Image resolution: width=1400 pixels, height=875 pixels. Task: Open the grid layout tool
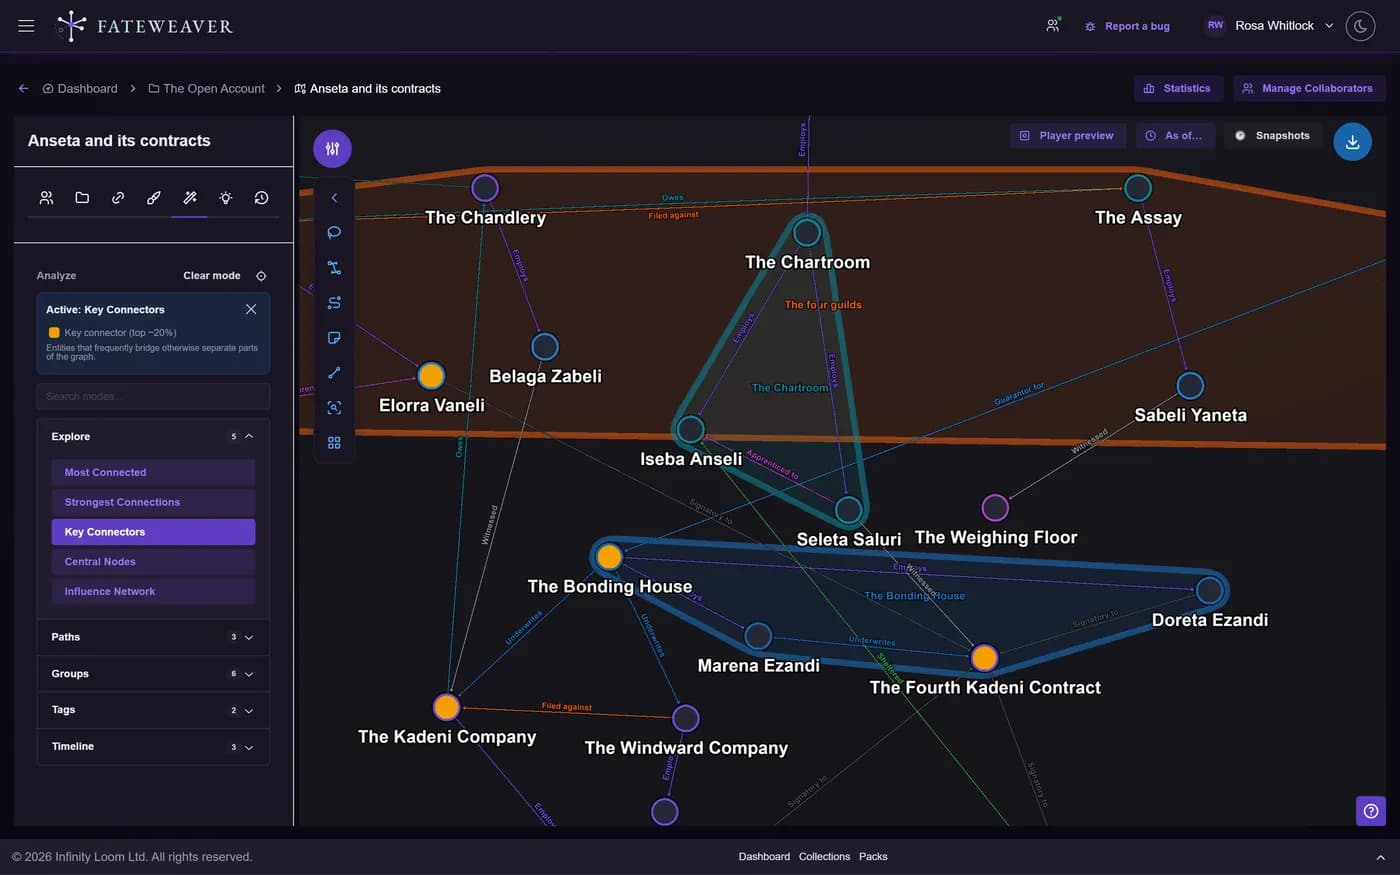(x=334, y=443)
